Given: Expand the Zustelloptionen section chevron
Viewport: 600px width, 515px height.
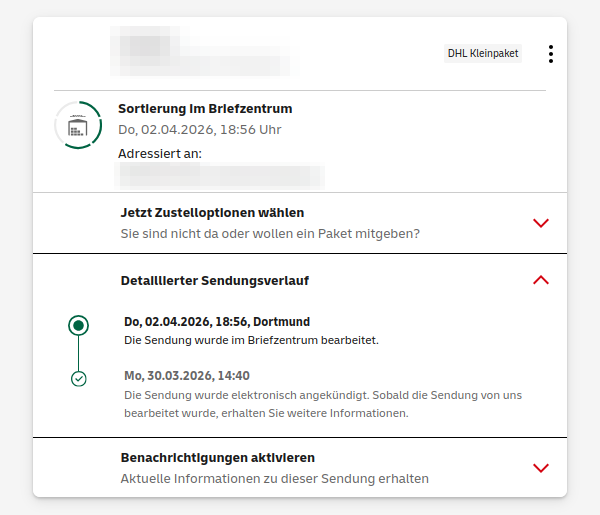Looking at the screenshot, I should [541, 223].
